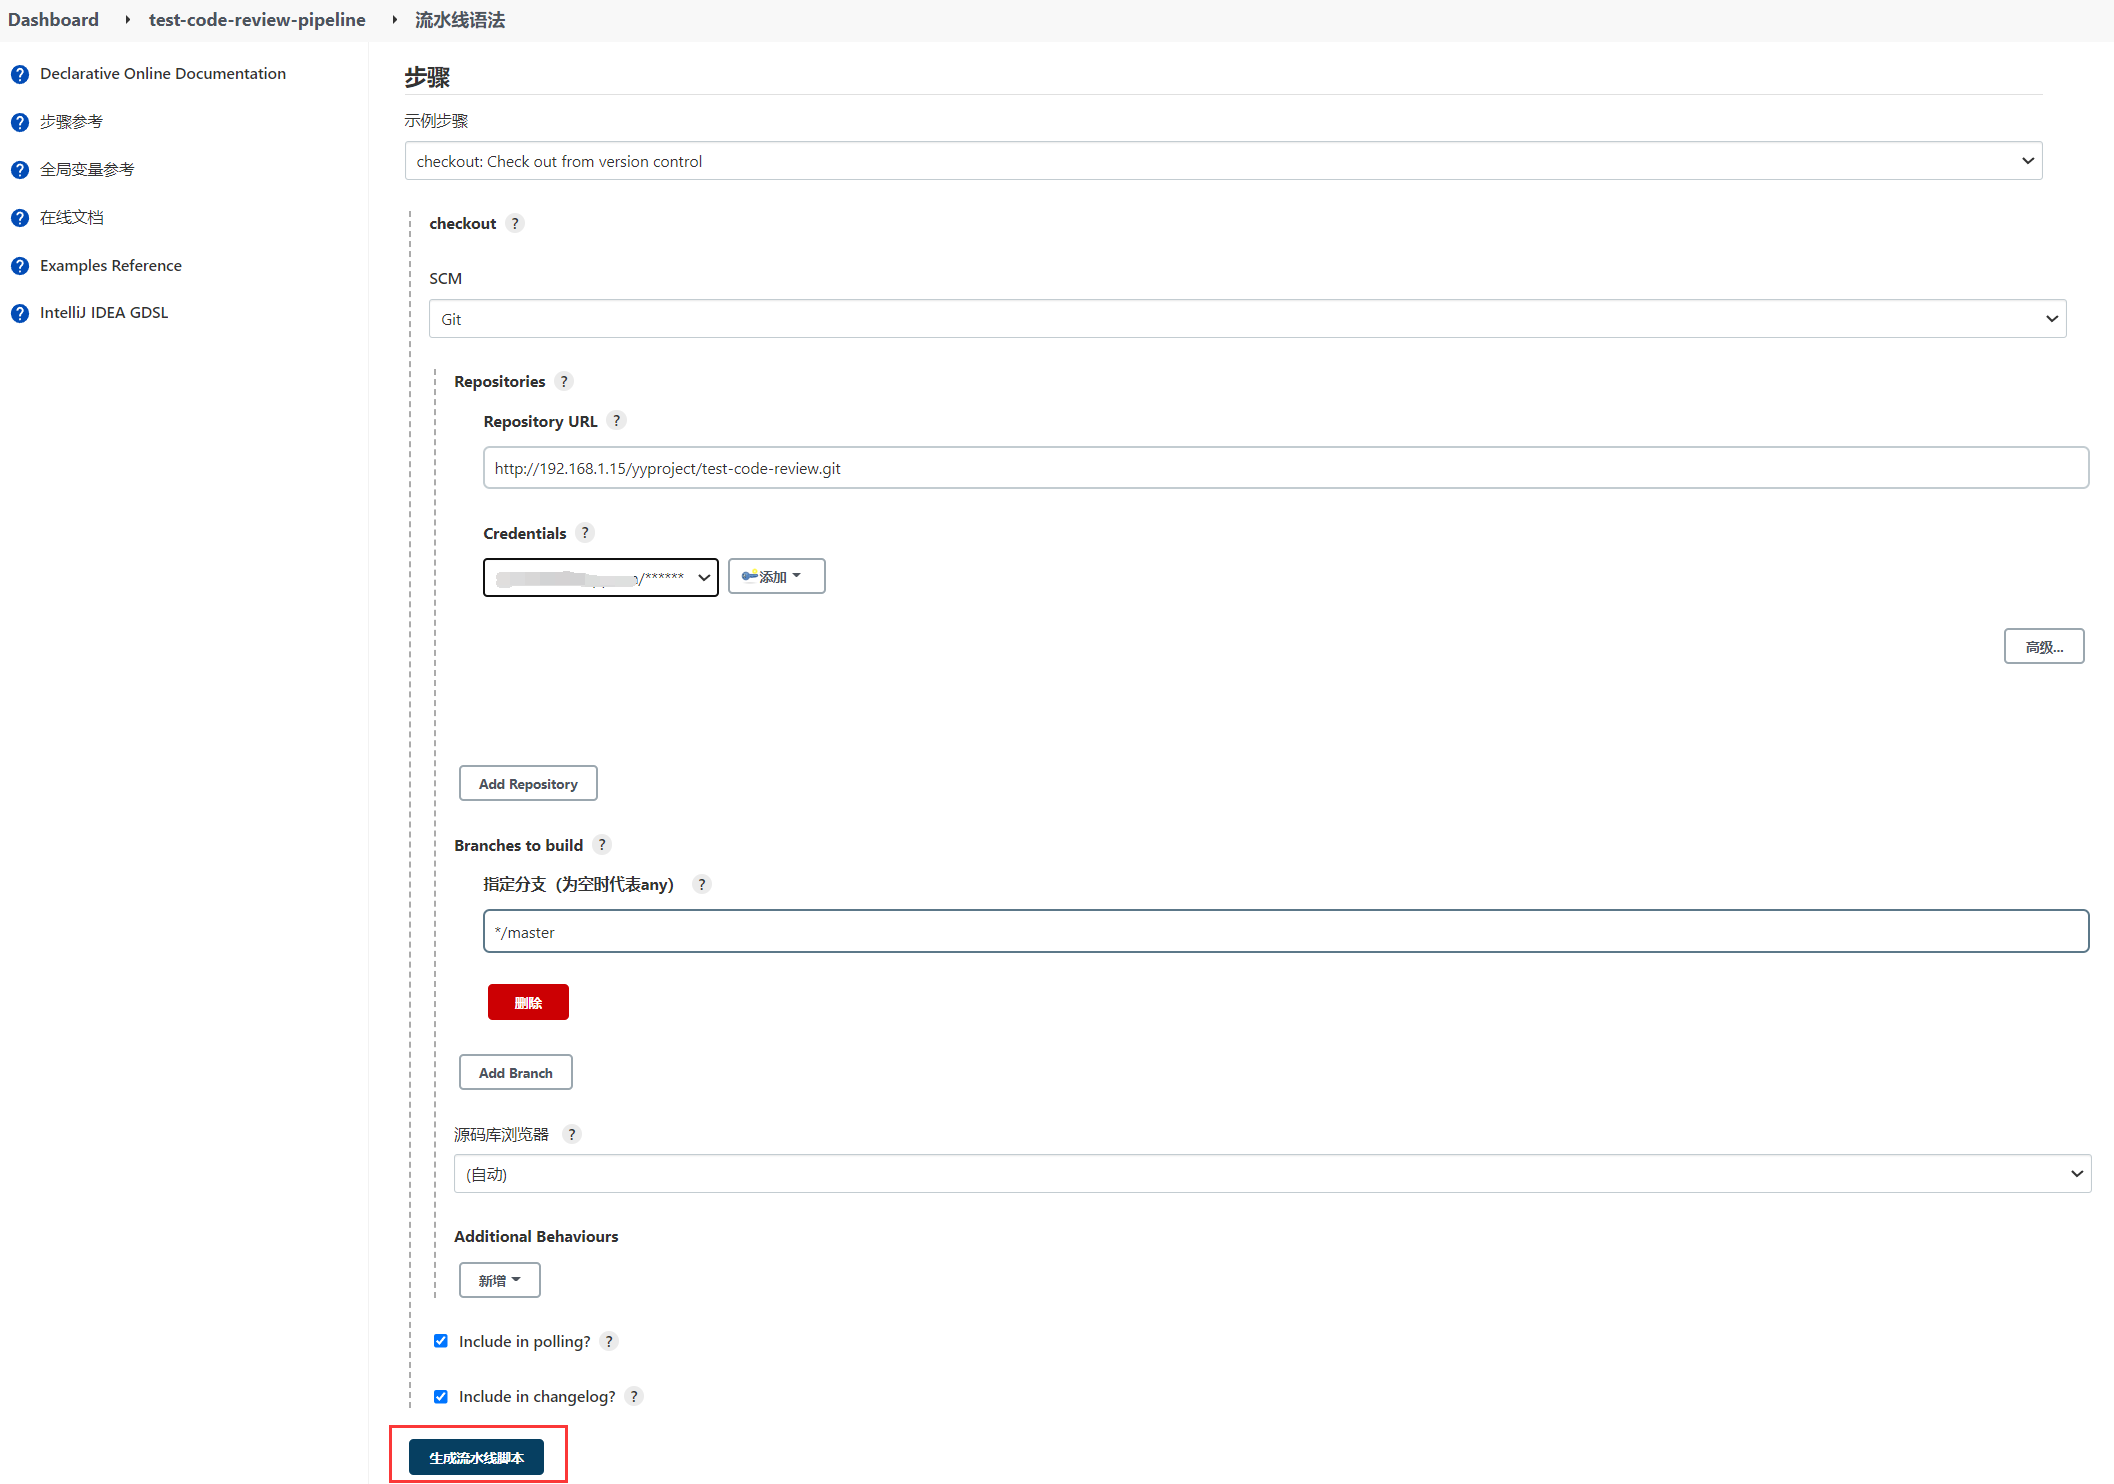Open help for 指定分支 field
Viewport: 2114px width, 1484px height.
pyautogui.click(x=702, y=884)
